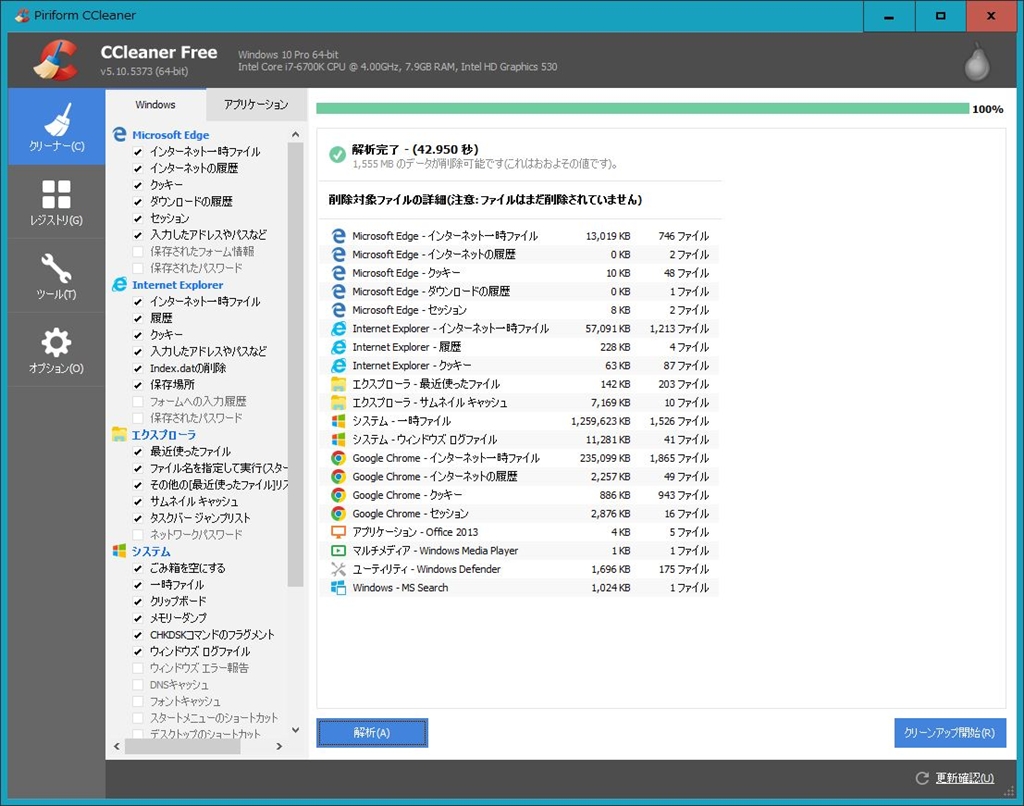Viewport: 1024px width, 806px height.
Task: Switch to the Windows tab
Action: pos(155,105)
